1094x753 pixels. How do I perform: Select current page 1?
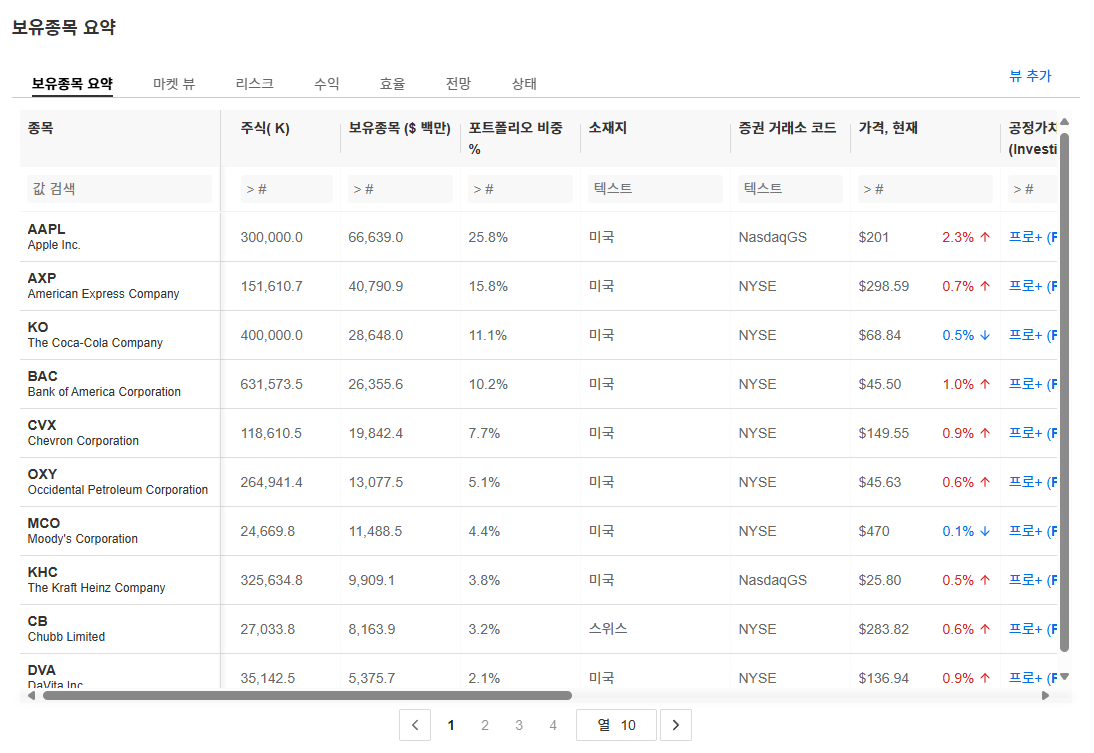click(451, 725)
